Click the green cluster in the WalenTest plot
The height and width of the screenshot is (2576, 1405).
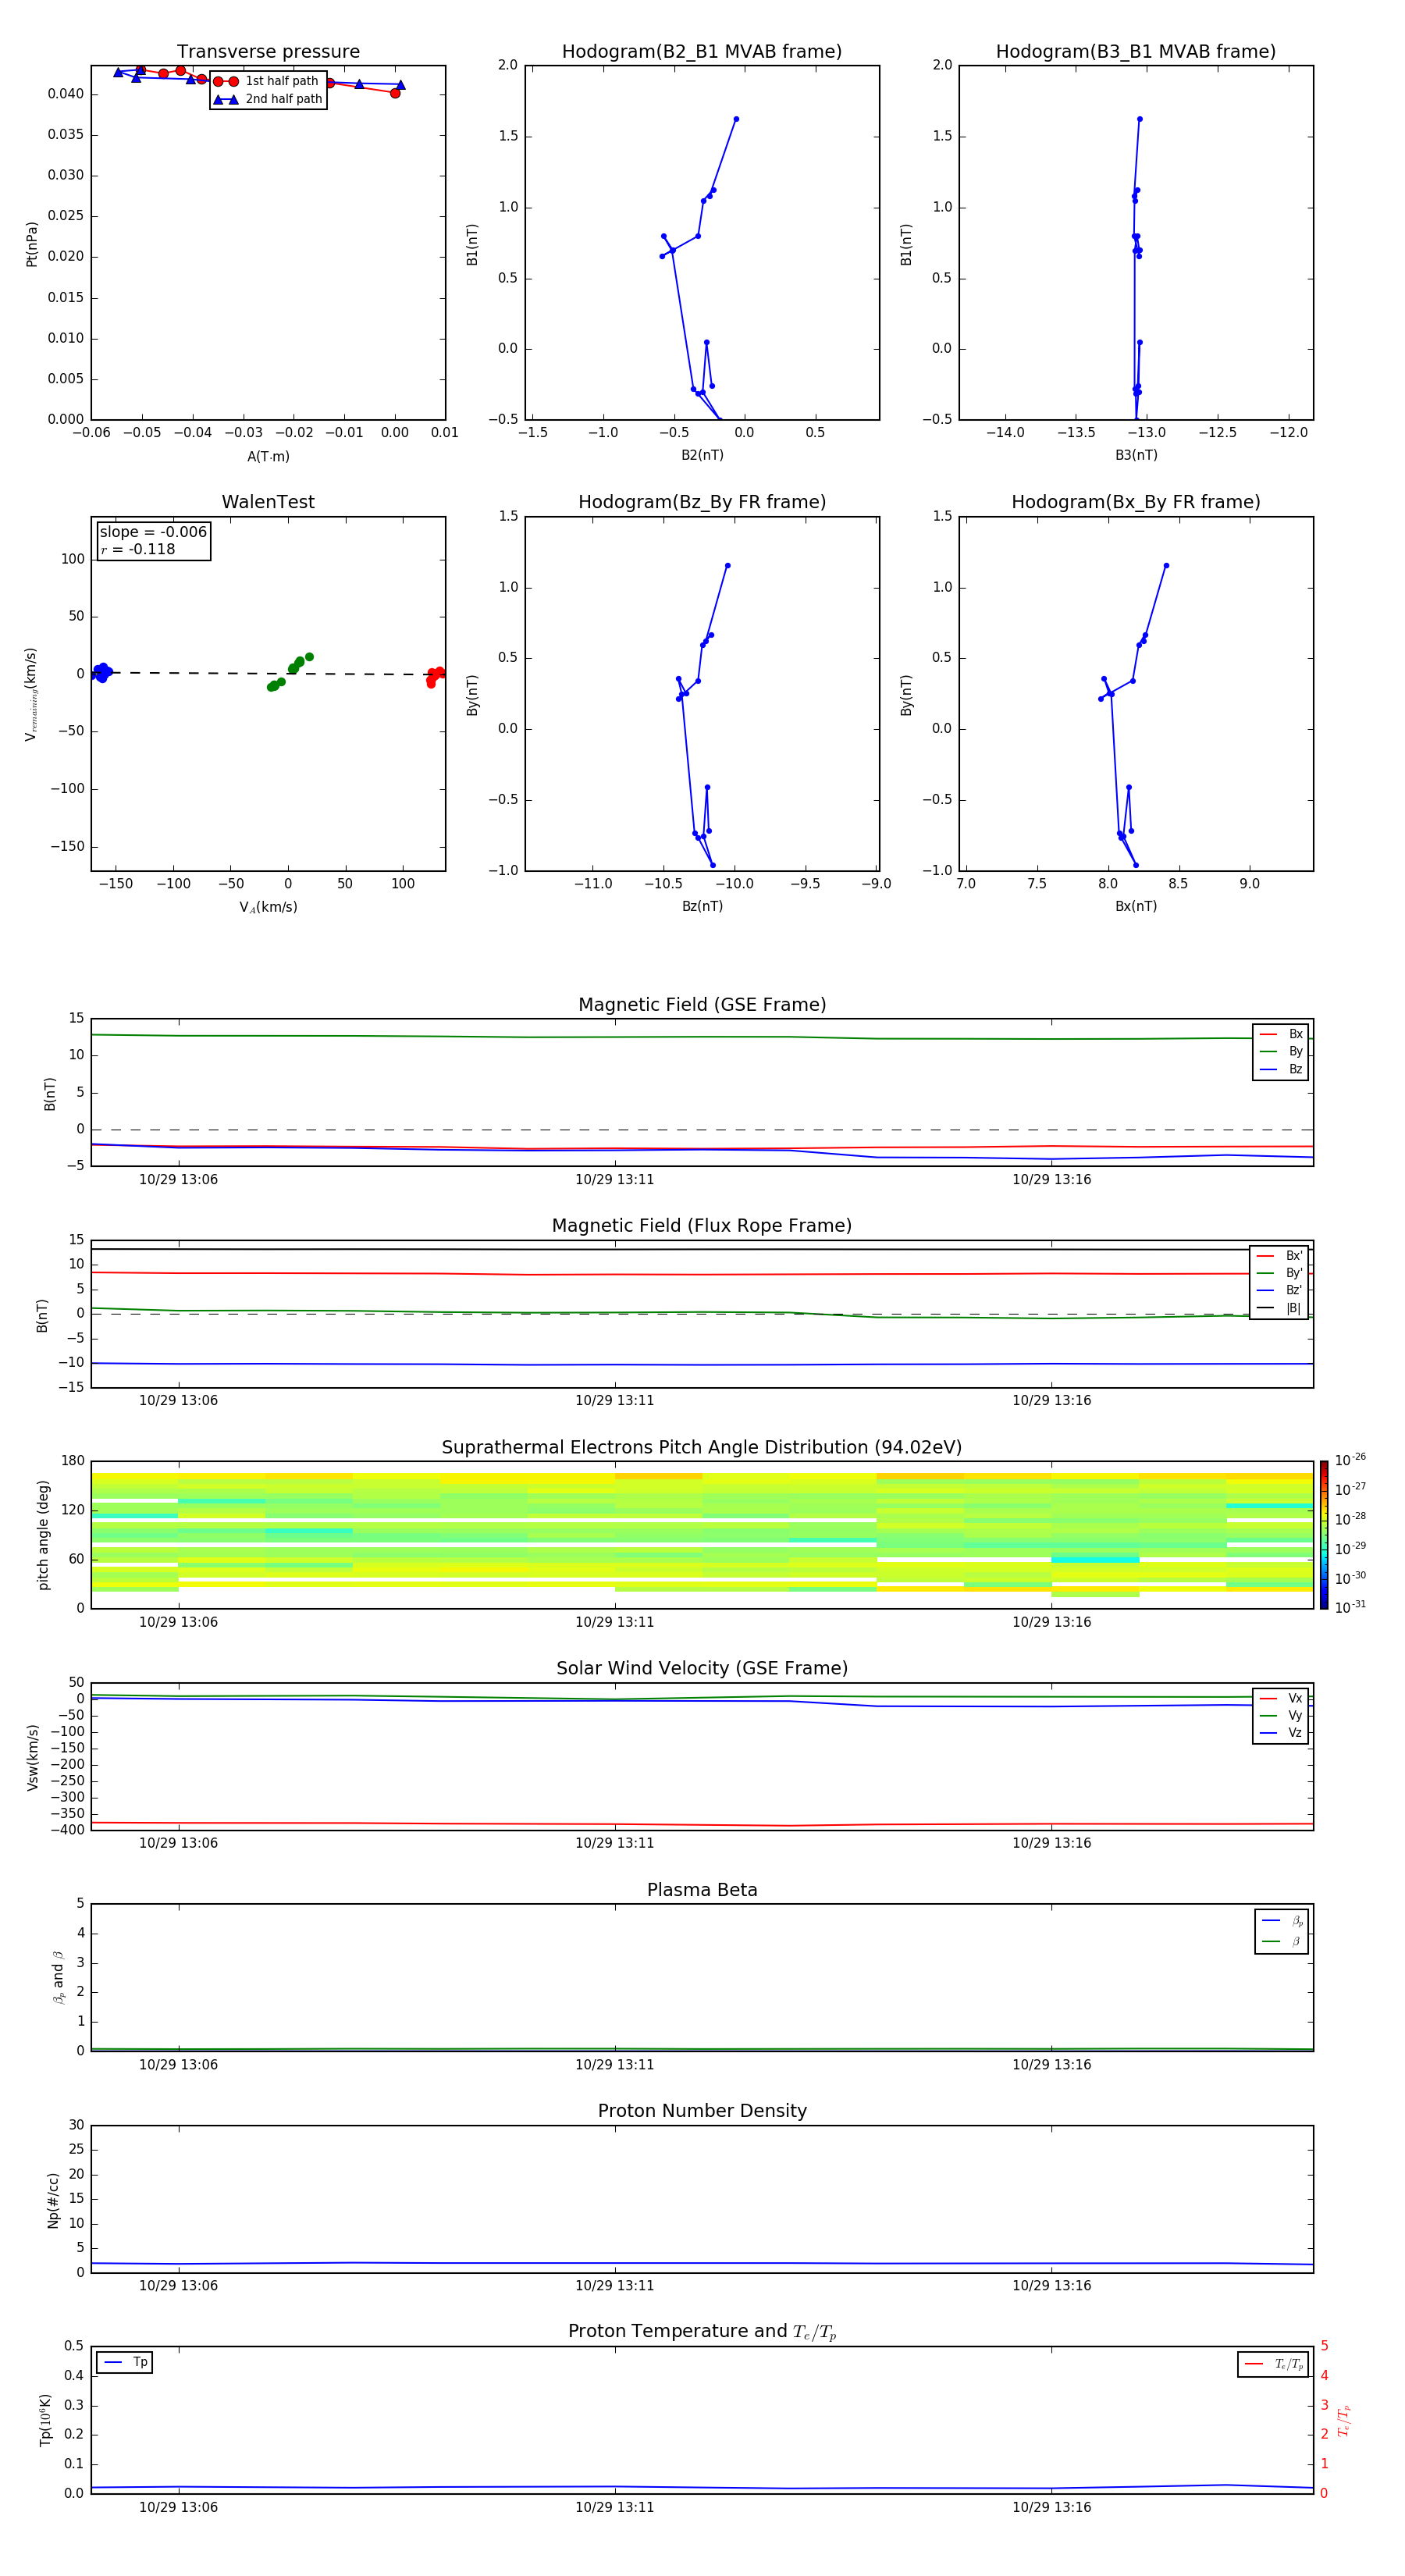pyautogui.click(x=290, y=672)
